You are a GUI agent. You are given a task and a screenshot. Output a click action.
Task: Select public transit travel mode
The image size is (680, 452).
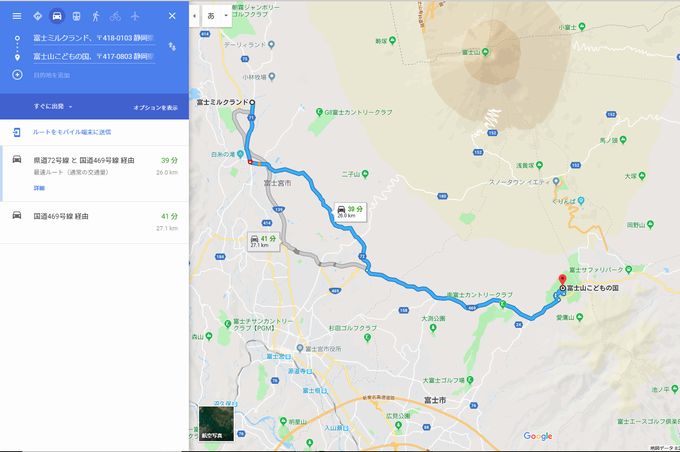(x=76, y=16)
